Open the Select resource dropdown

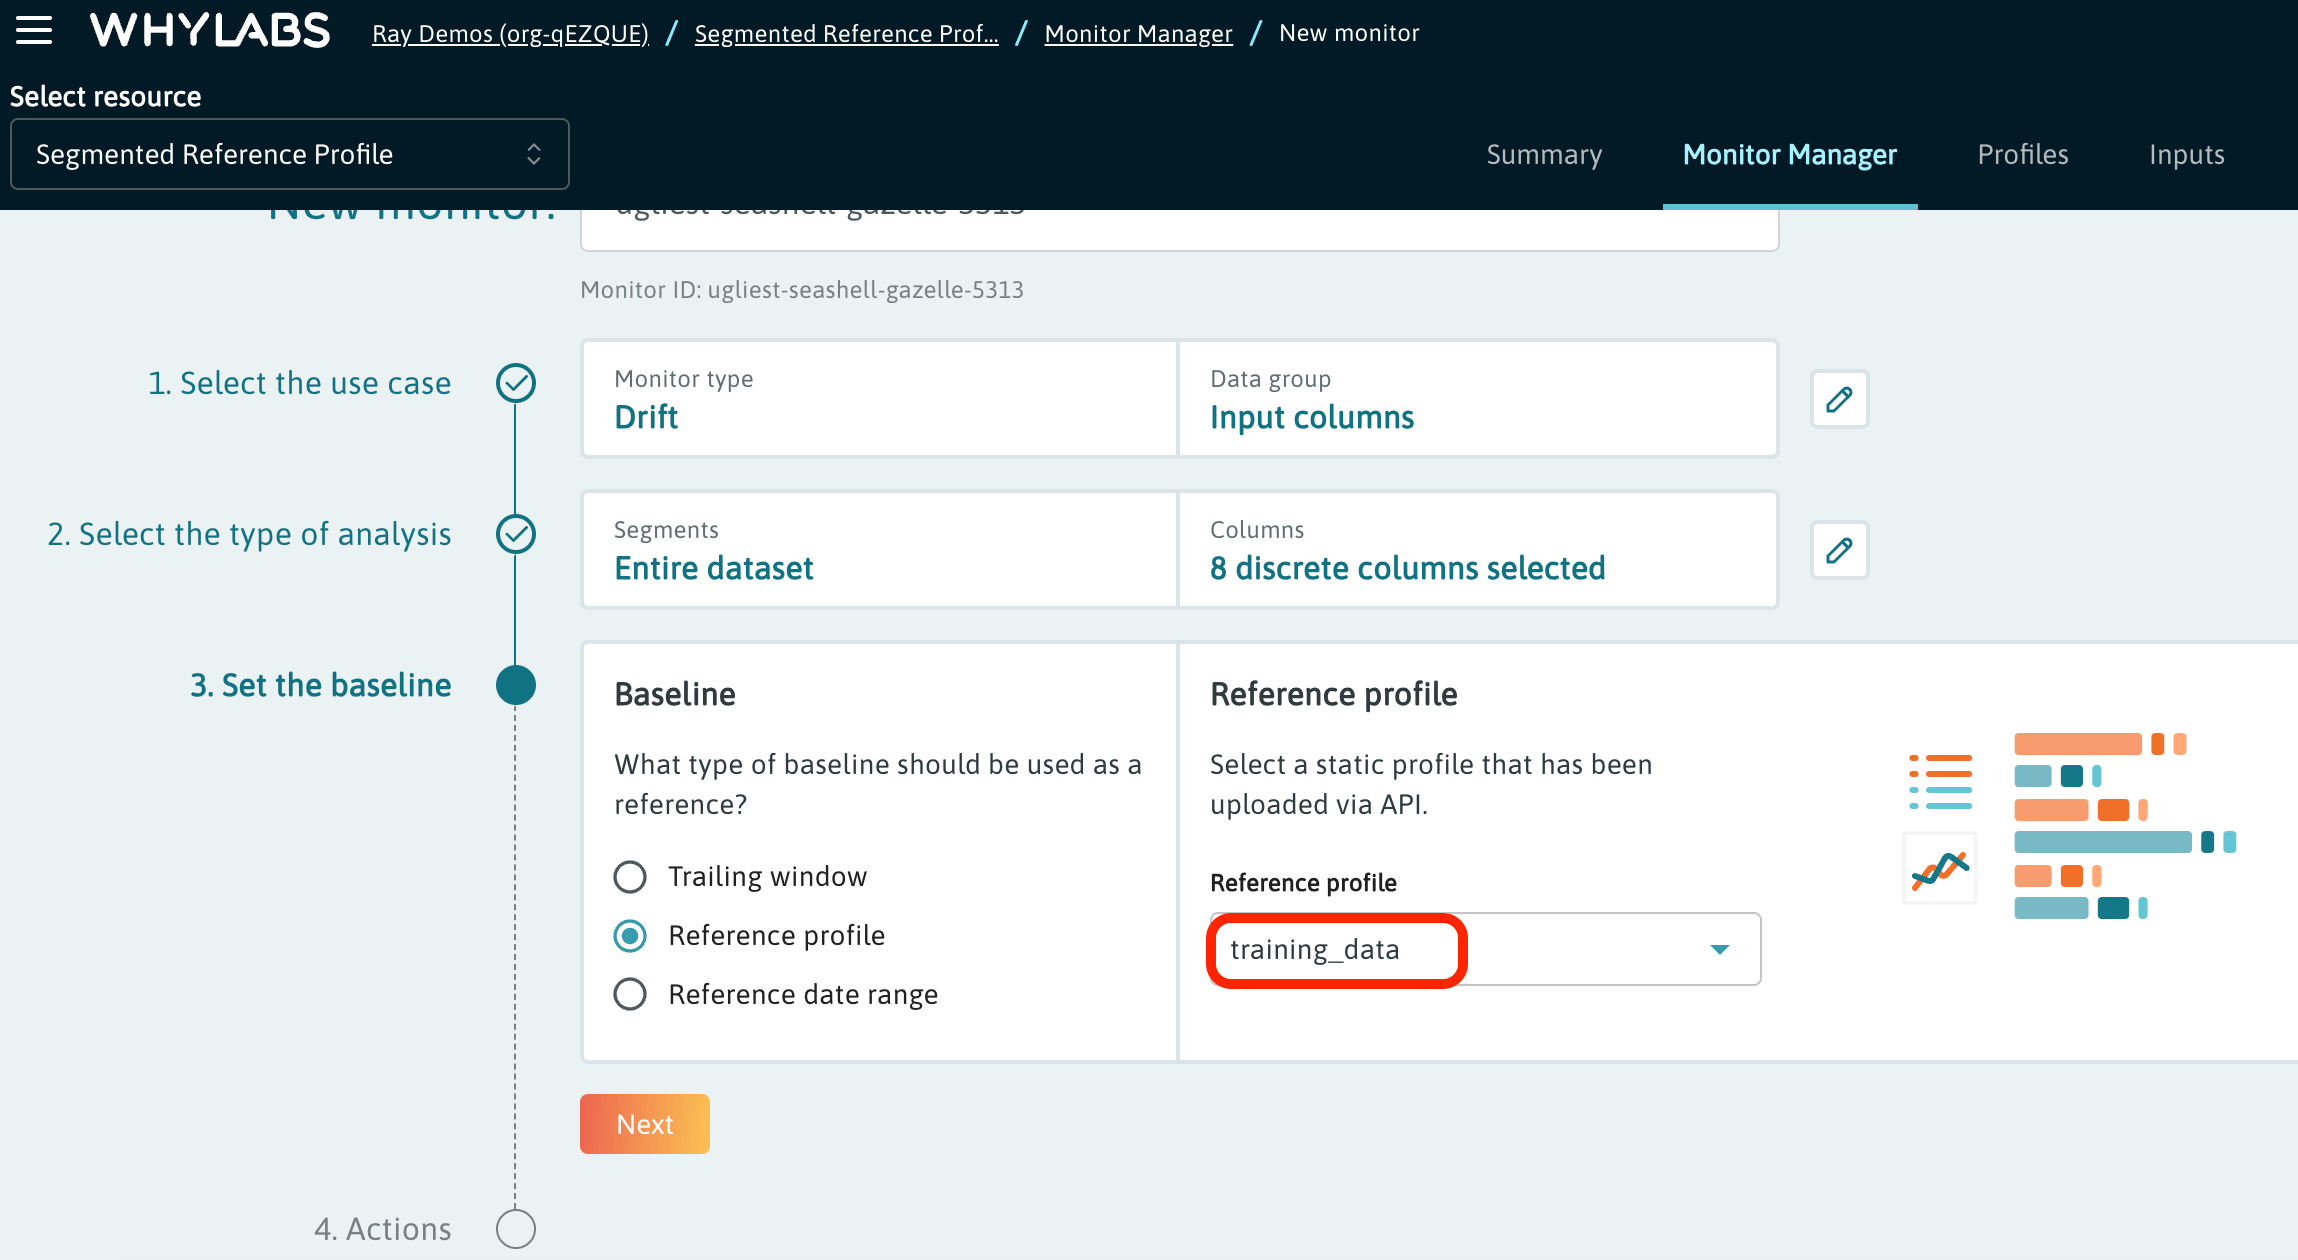coord(289,154)
